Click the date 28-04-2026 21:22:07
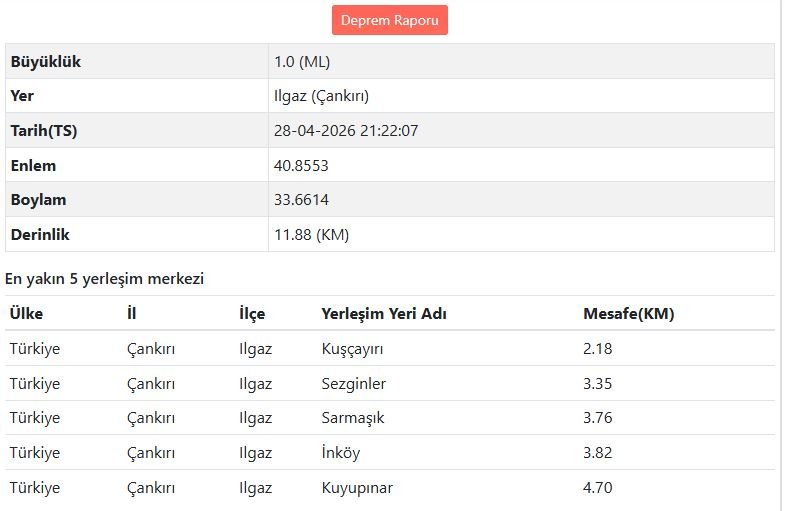This screenshot has height=511, width=785. (x=345, y=131)
